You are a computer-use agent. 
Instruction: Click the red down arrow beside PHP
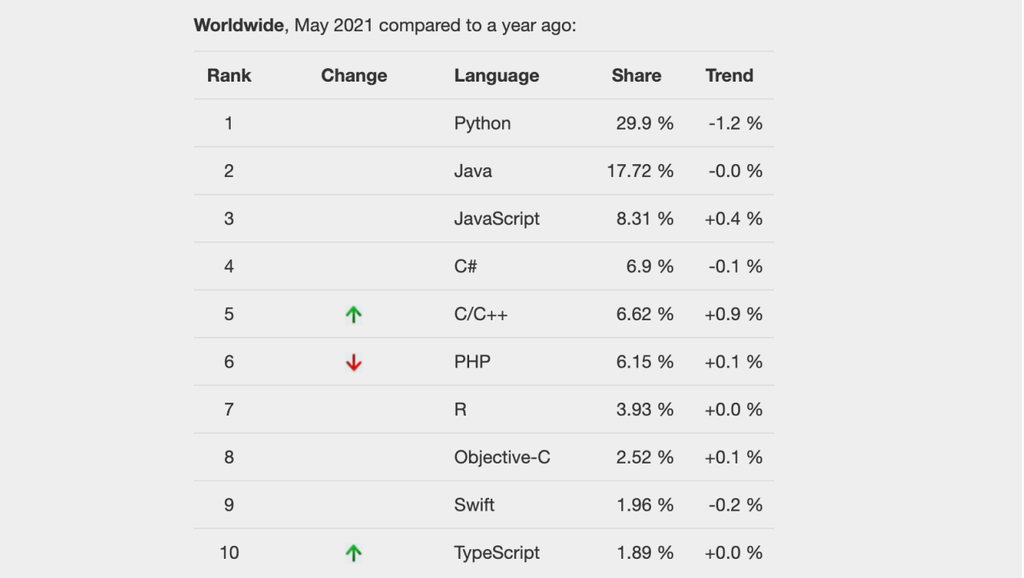354,362
